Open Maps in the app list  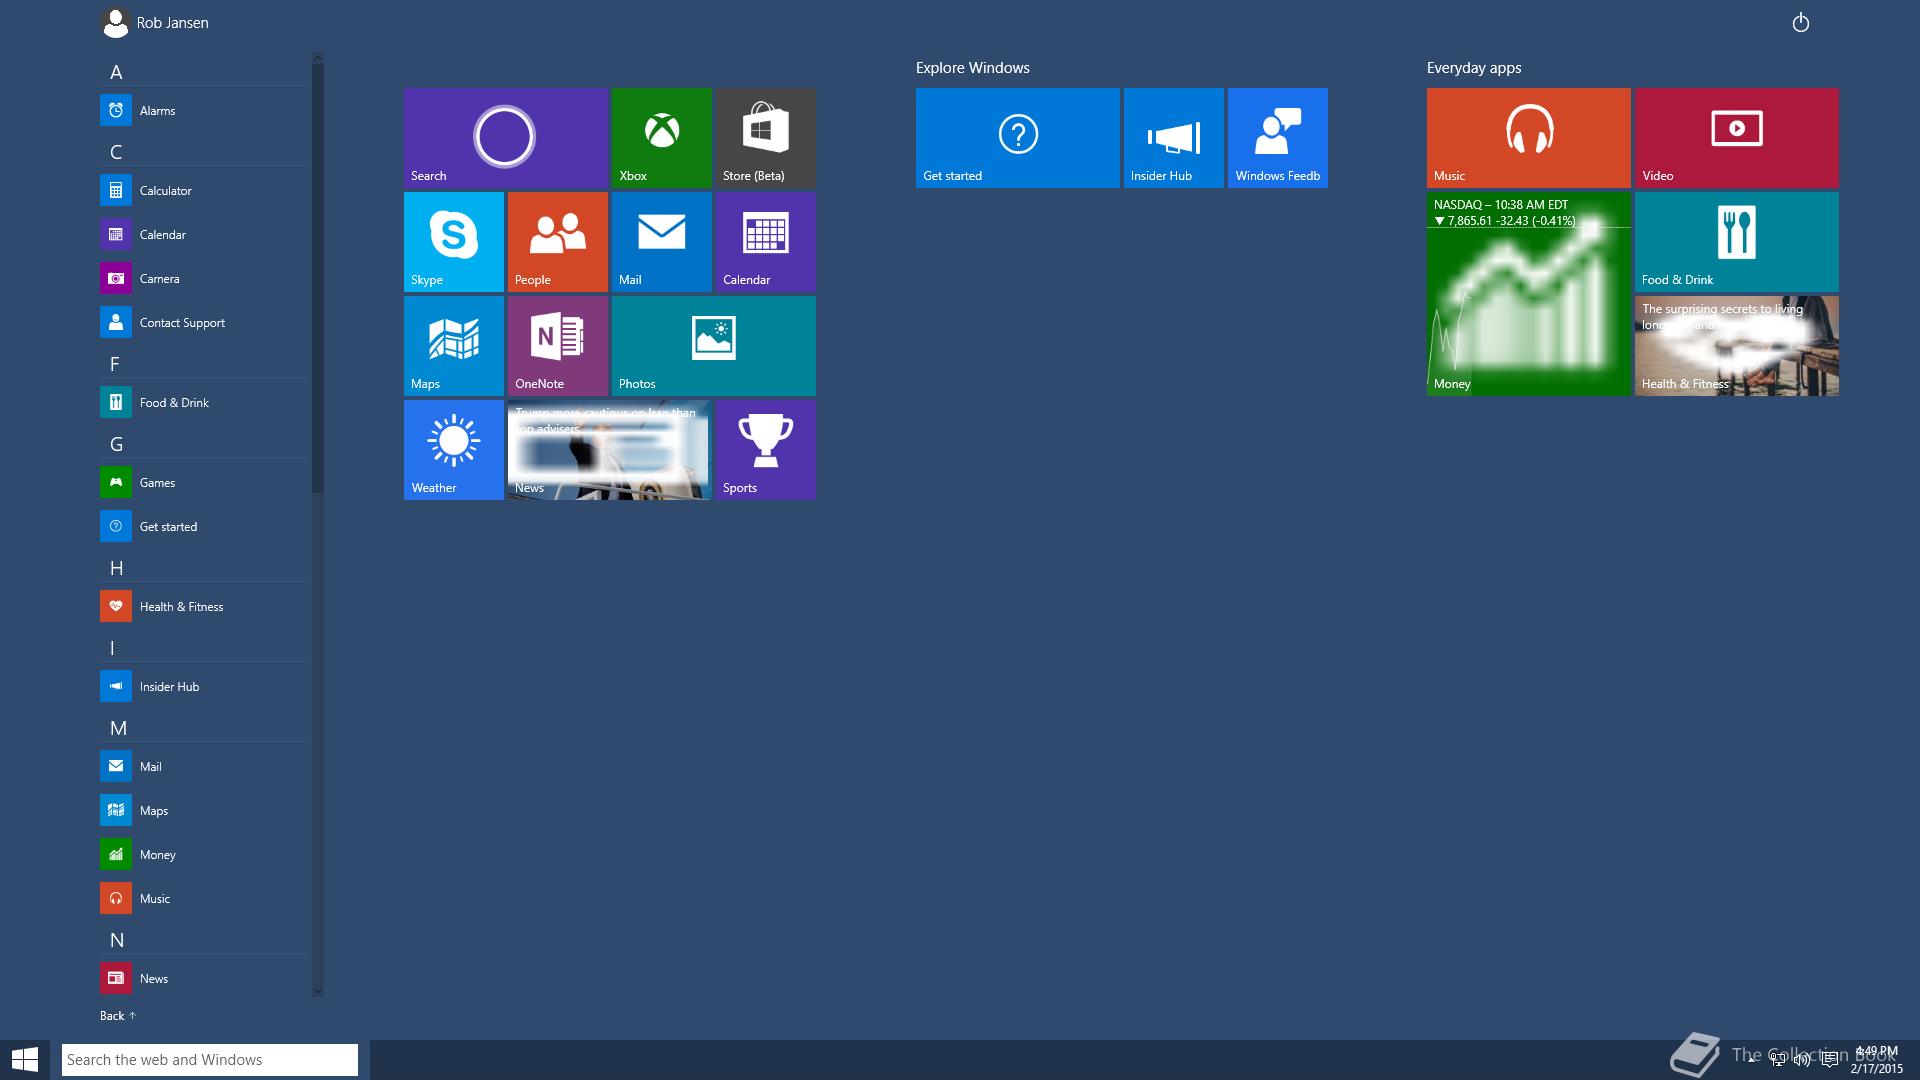pyautogui.click(x=204, y=810)
